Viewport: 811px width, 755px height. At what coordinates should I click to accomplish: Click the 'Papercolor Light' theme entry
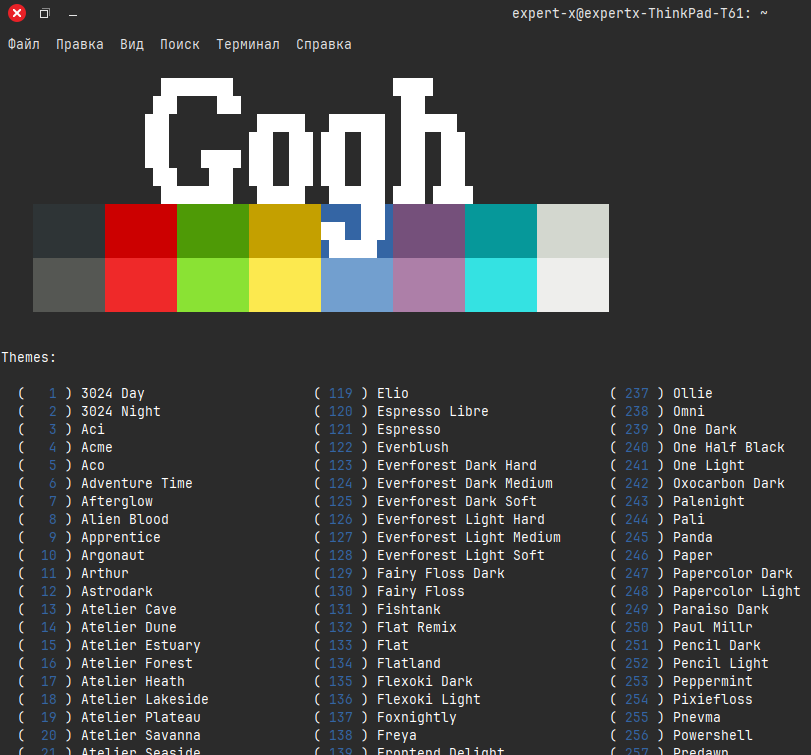coord(737,592)
